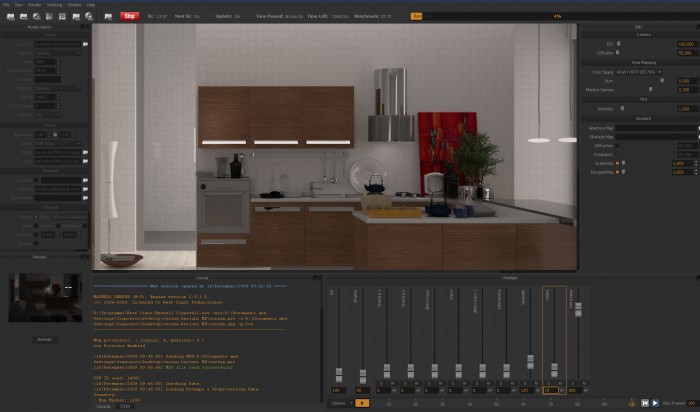Open the Color Space dropdown

[639, 72]
